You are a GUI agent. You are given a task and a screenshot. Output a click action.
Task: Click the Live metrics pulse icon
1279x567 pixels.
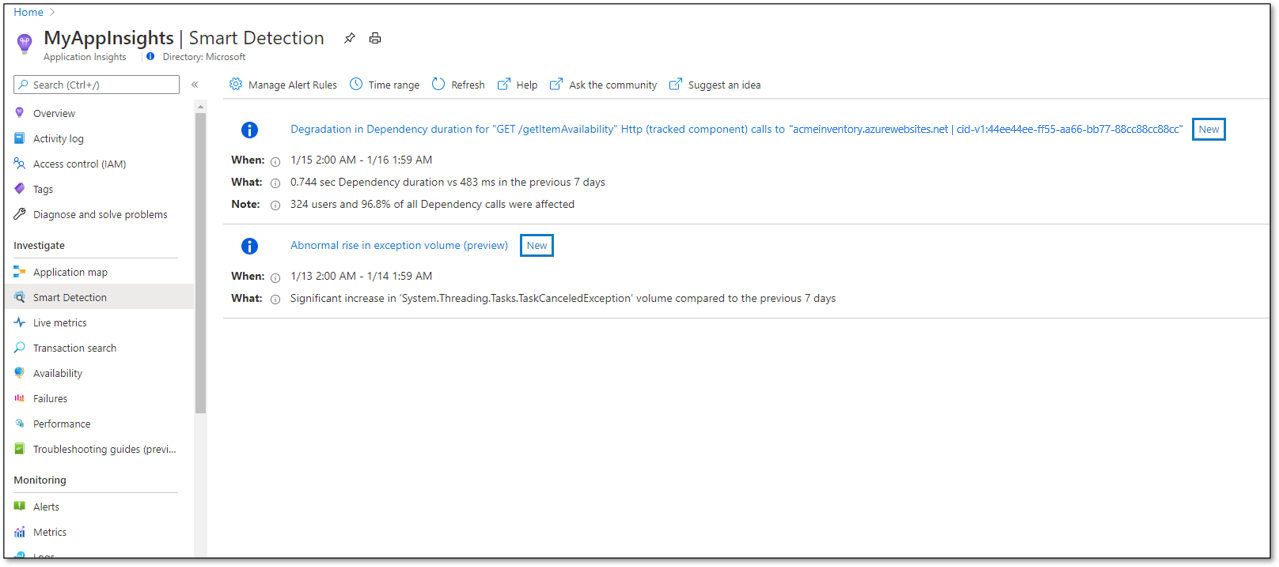[19, 322]
